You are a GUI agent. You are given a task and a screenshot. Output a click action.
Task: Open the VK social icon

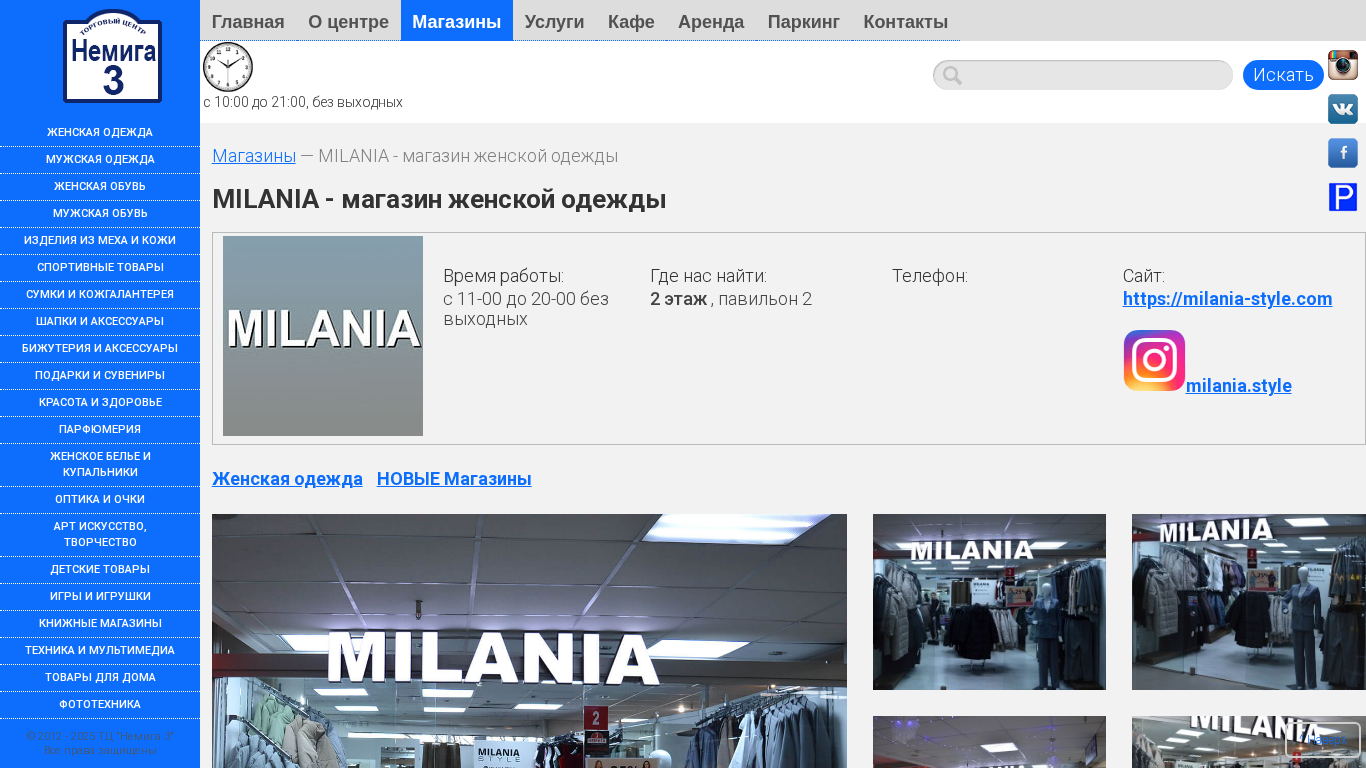pos(1343,109)
